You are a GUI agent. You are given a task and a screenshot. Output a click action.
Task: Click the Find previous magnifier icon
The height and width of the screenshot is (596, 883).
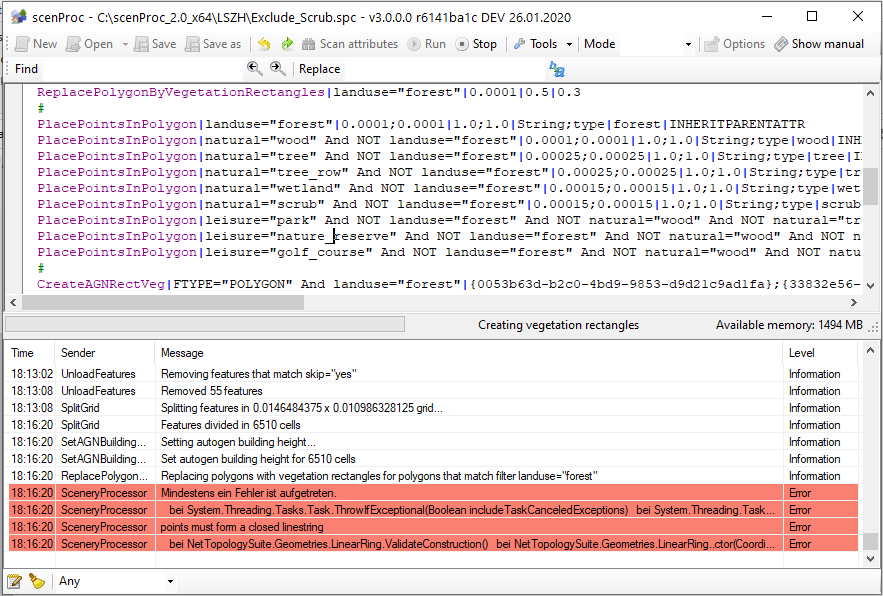click(255, 69)
